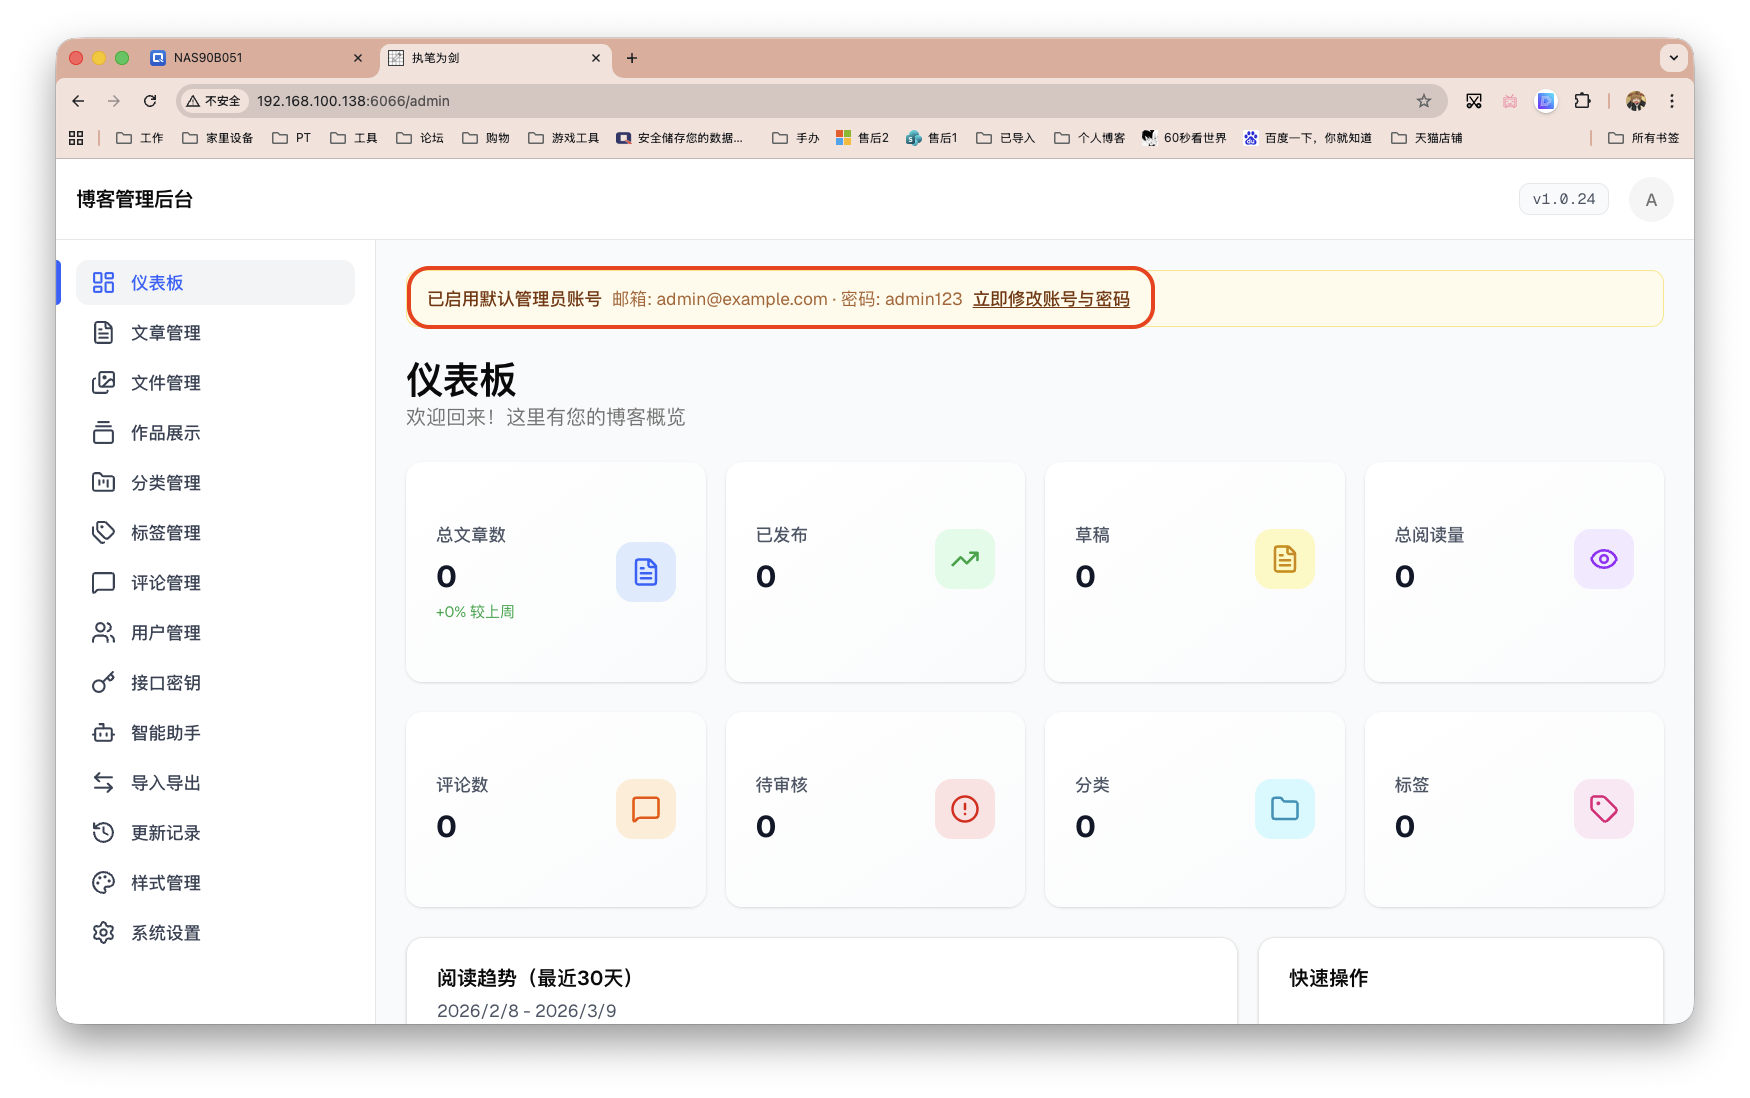Viewport: 1750px width, 1098px height.
Task: Open 评论管理 comment bubble icon
Action: pyautogui.click(x=104, y=582)
